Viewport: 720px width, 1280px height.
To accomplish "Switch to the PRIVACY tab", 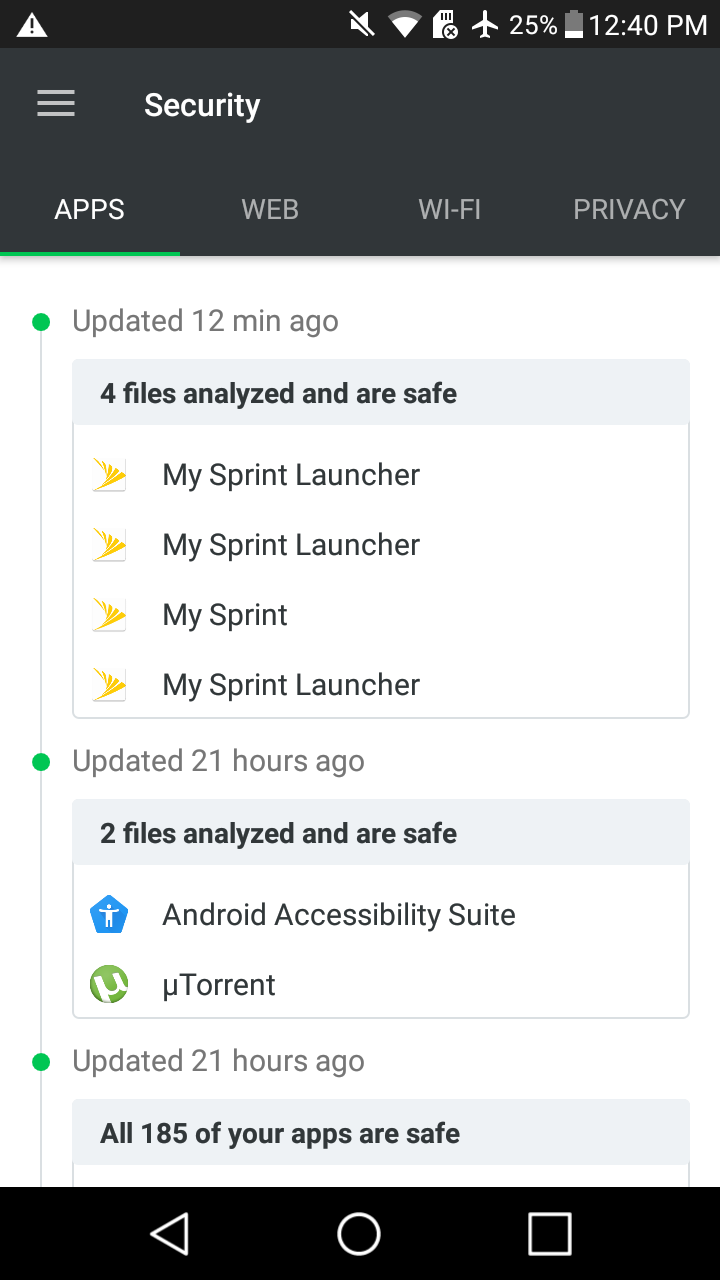I will (x=629, y=209).
